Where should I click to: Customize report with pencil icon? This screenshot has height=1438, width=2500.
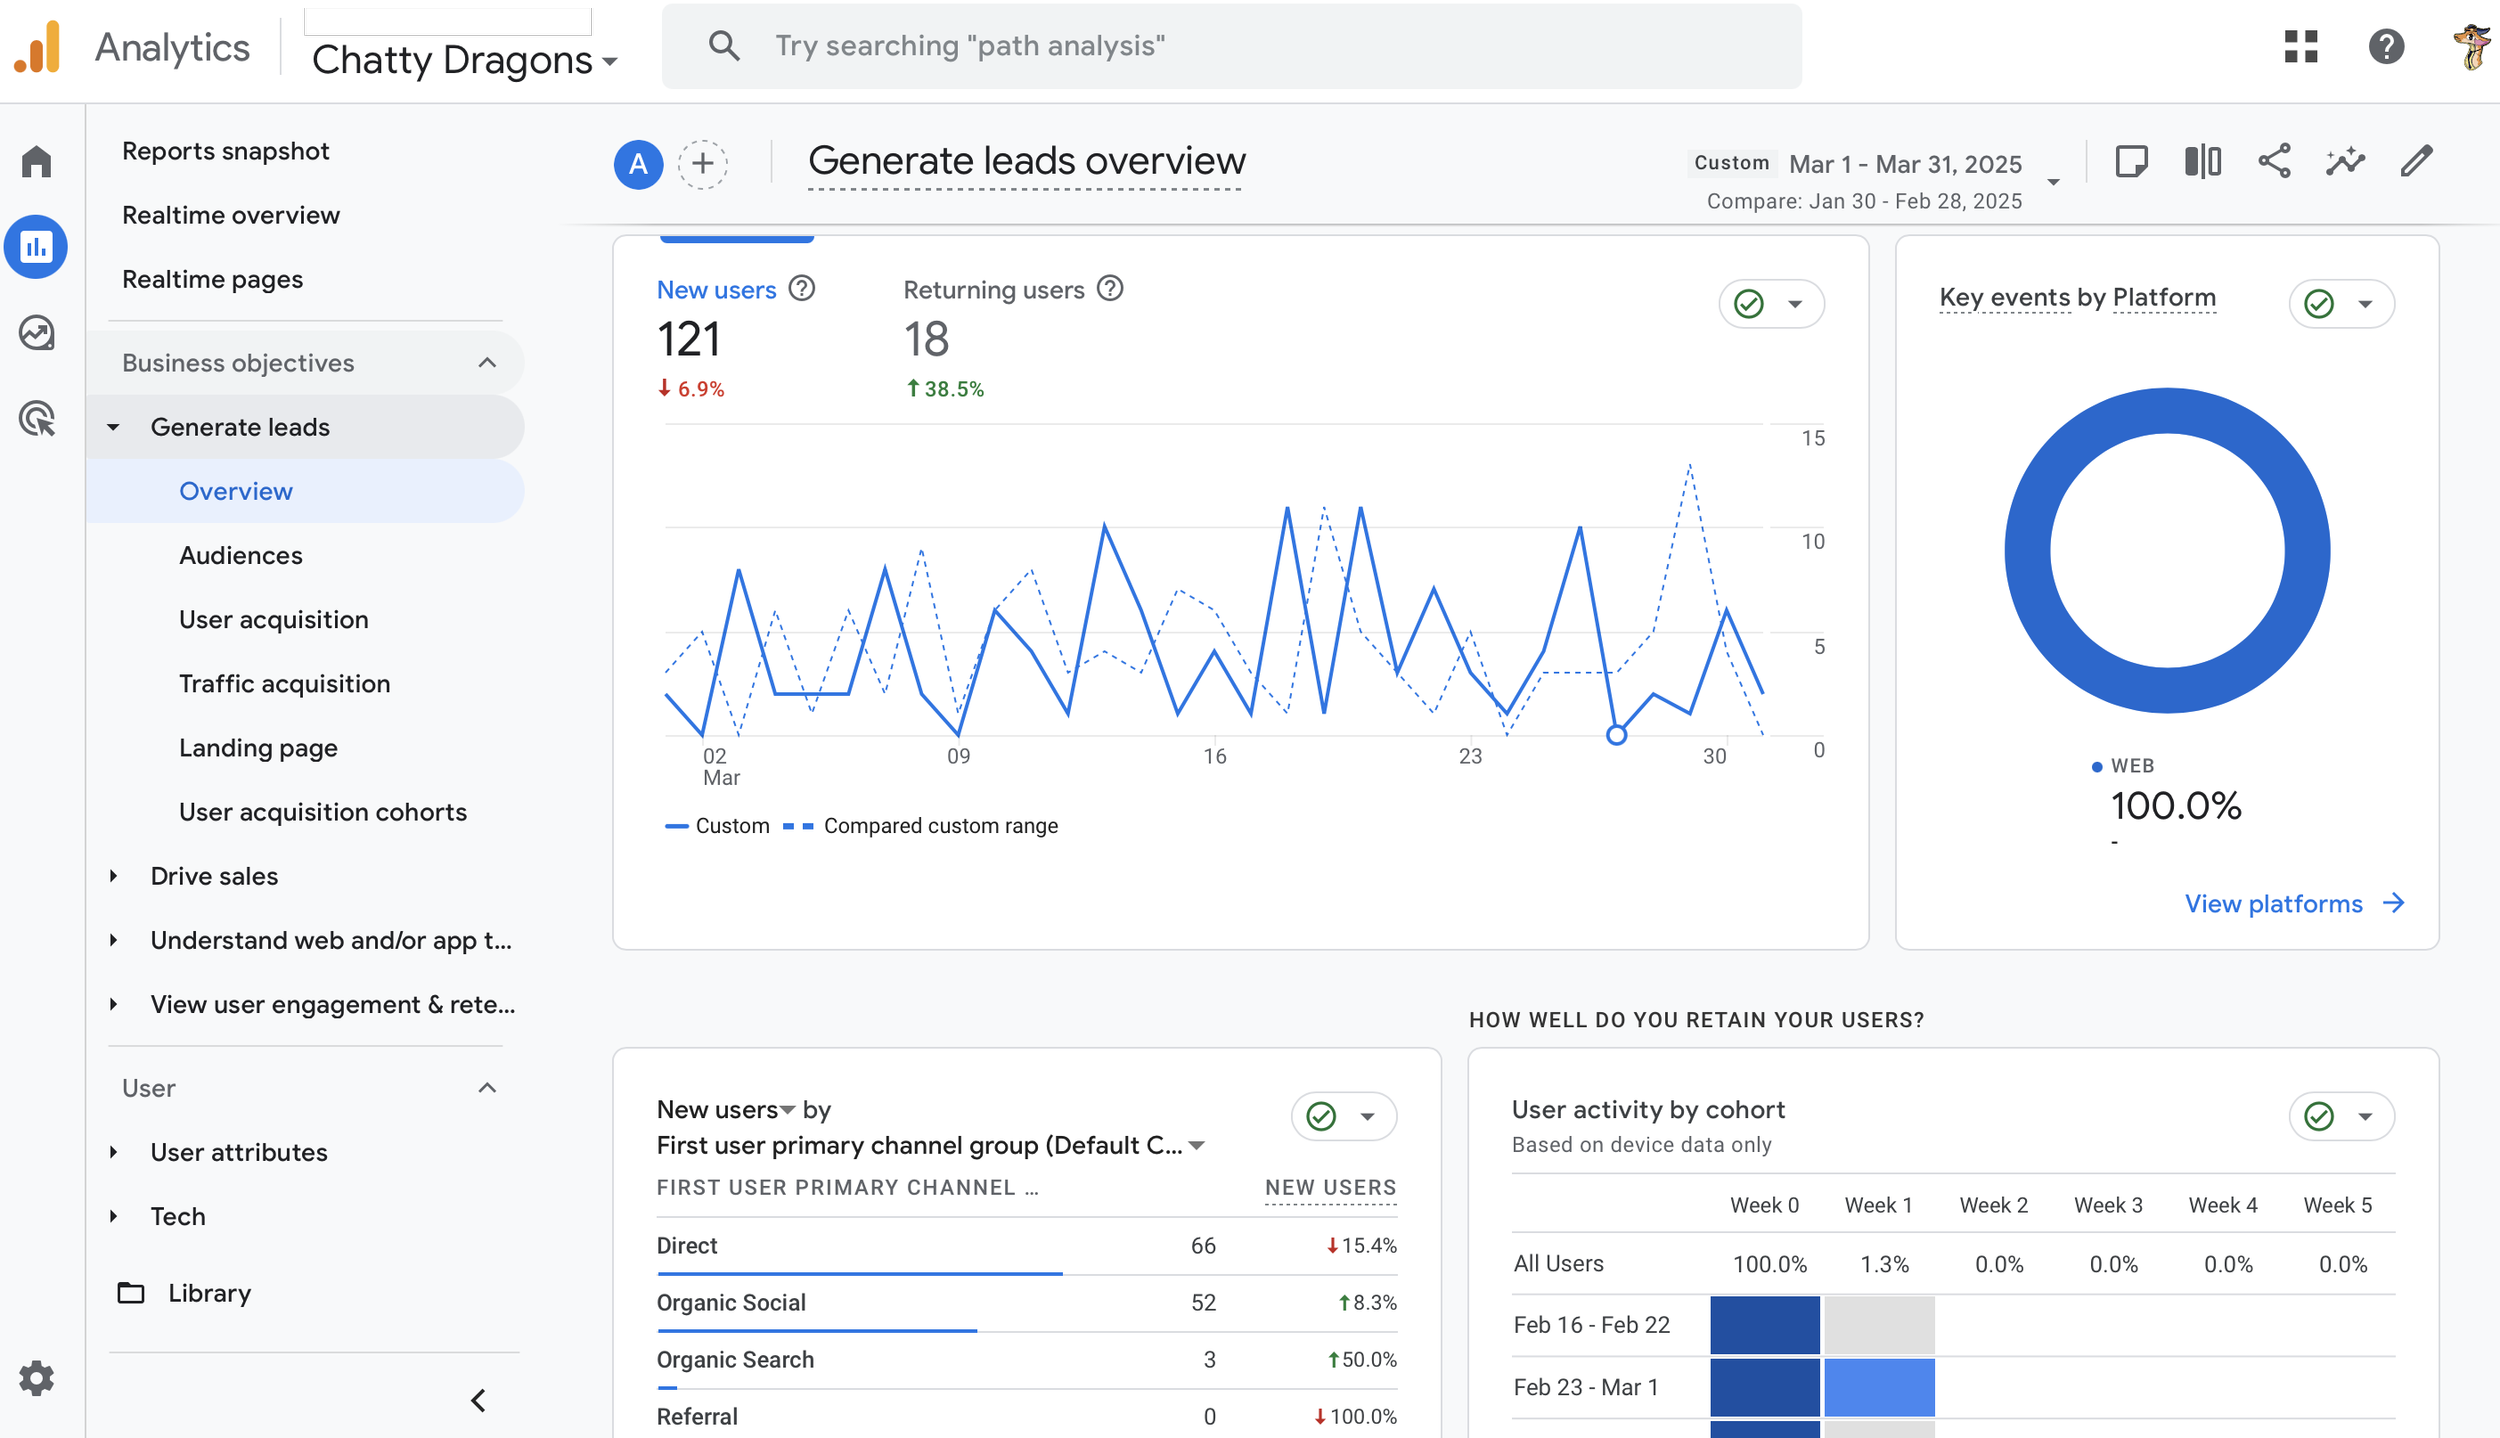(2416, 161)
